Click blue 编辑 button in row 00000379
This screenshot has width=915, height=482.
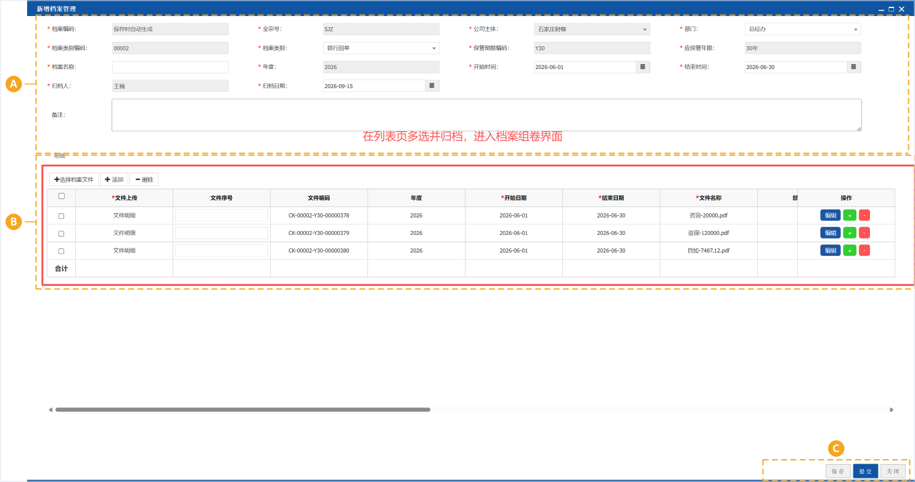[830, 233]
